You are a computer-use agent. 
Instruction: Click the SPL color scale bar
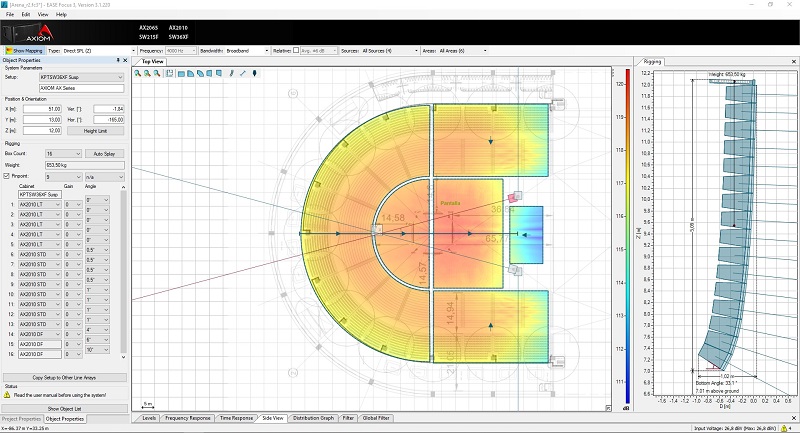coord(628,237)
